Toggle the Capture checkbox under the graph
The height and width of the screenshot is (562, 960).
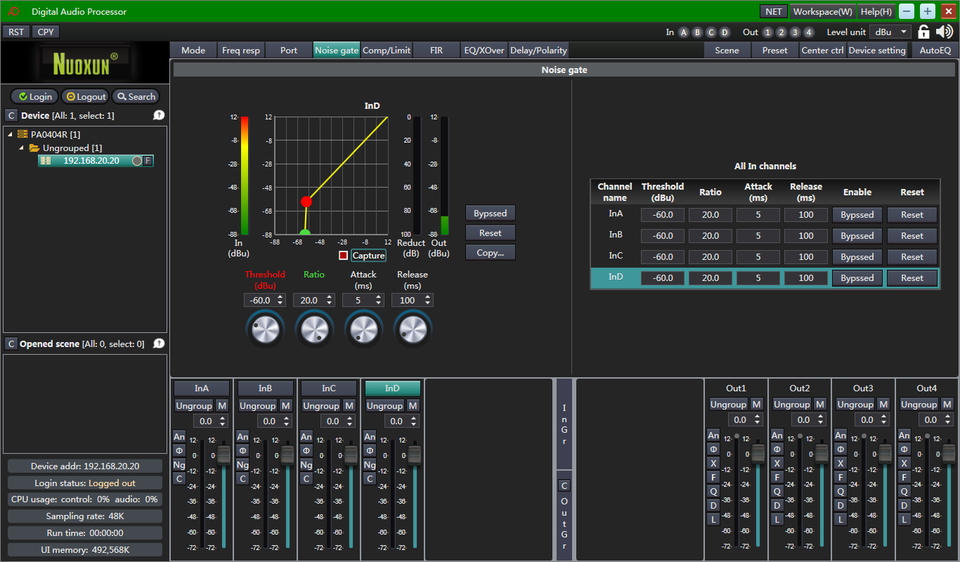[343, 256]
